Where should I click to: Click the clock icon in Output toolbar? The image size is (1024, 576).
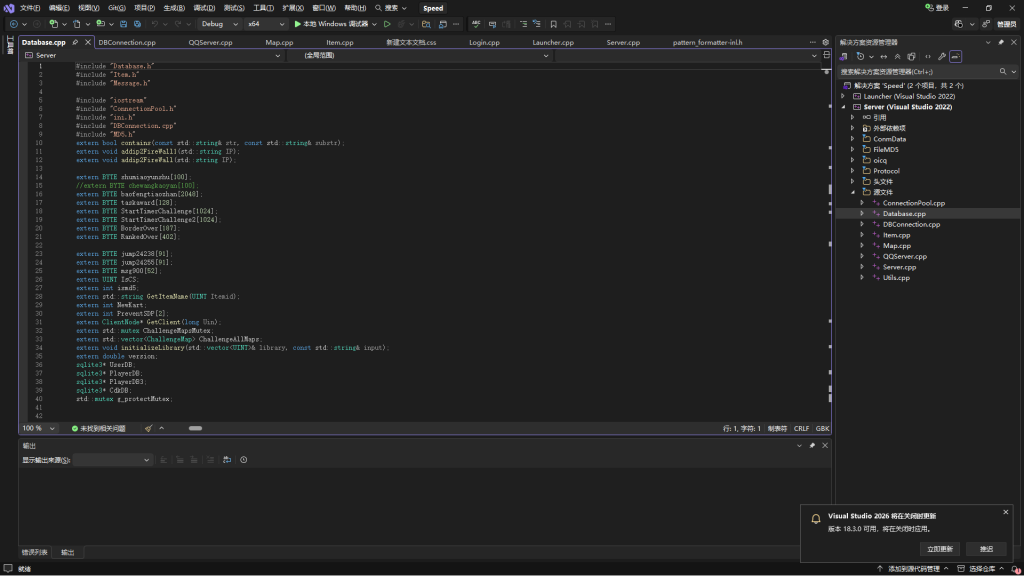[x=243, y=460]
